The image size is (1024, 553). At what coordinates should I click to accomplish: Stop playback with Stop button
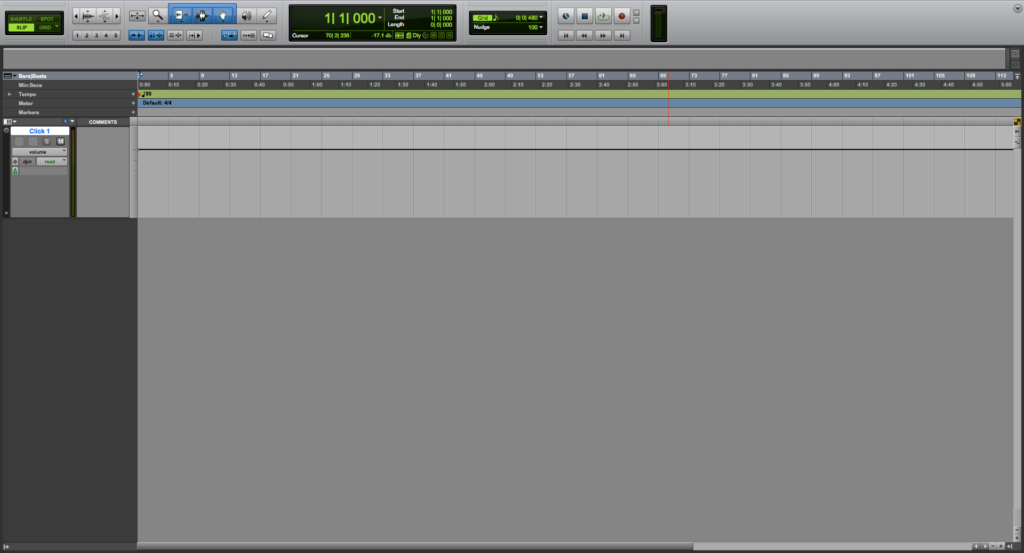(x=584, y=16)
